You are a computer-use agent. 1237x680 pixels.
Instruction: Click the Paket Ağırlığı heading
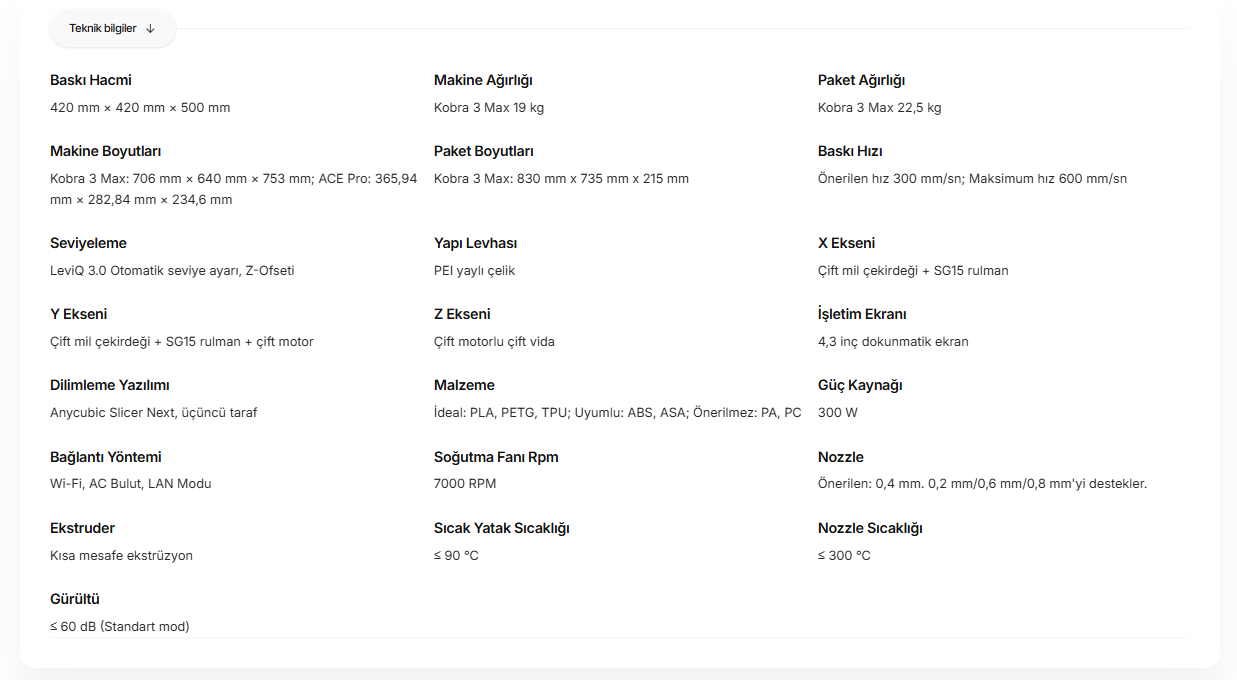click(x=861, y=80)
